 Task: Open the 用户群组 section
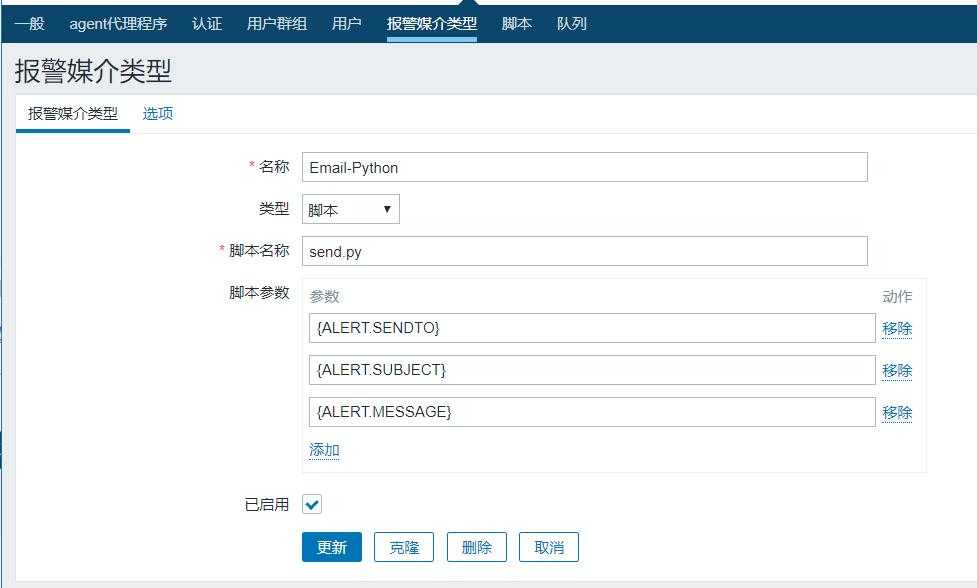pos(277,24)
